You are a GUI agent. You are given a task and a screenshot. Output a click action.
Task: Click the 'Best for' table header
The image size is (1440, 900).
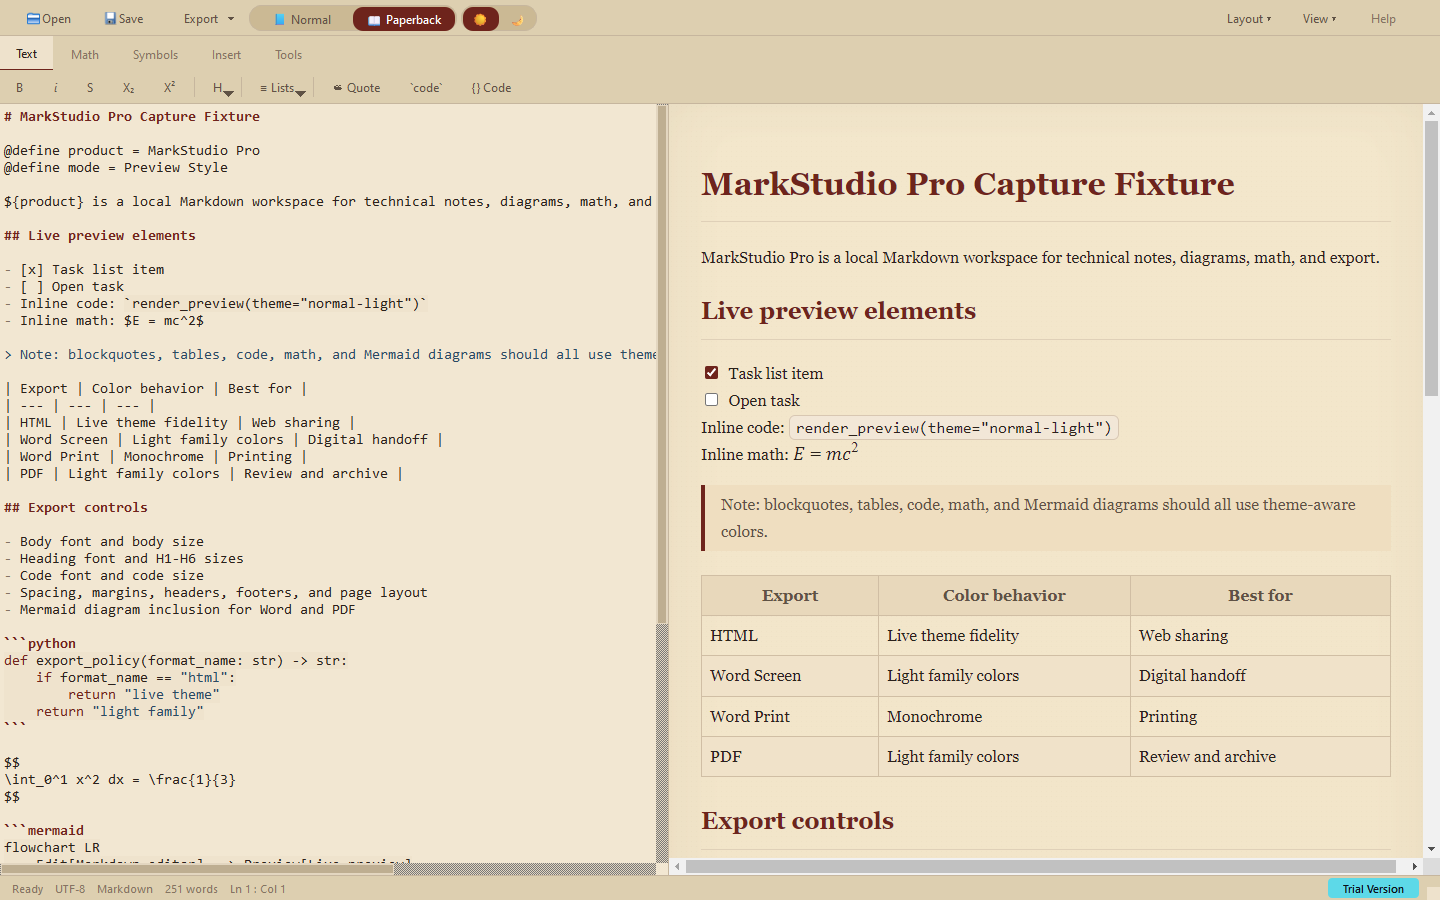(x=1260, y=596)
